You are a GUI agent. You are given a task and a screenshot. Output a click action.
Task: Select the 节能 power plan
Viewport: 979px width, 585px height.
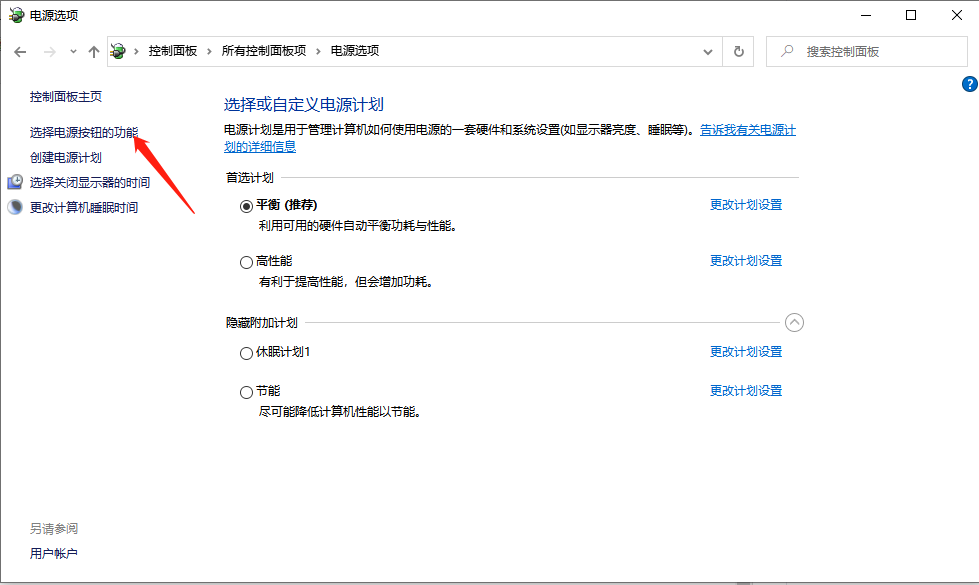click(x=245, y=391)
